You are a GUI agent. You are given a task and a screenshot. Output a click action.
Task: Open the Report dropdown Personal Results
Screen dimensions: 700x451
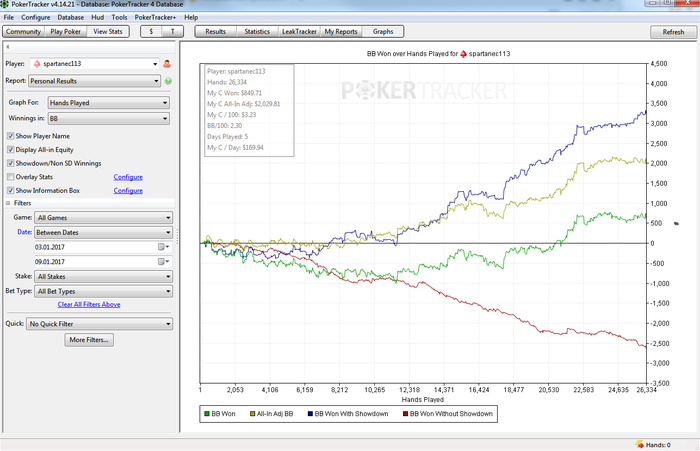point(95,81)
